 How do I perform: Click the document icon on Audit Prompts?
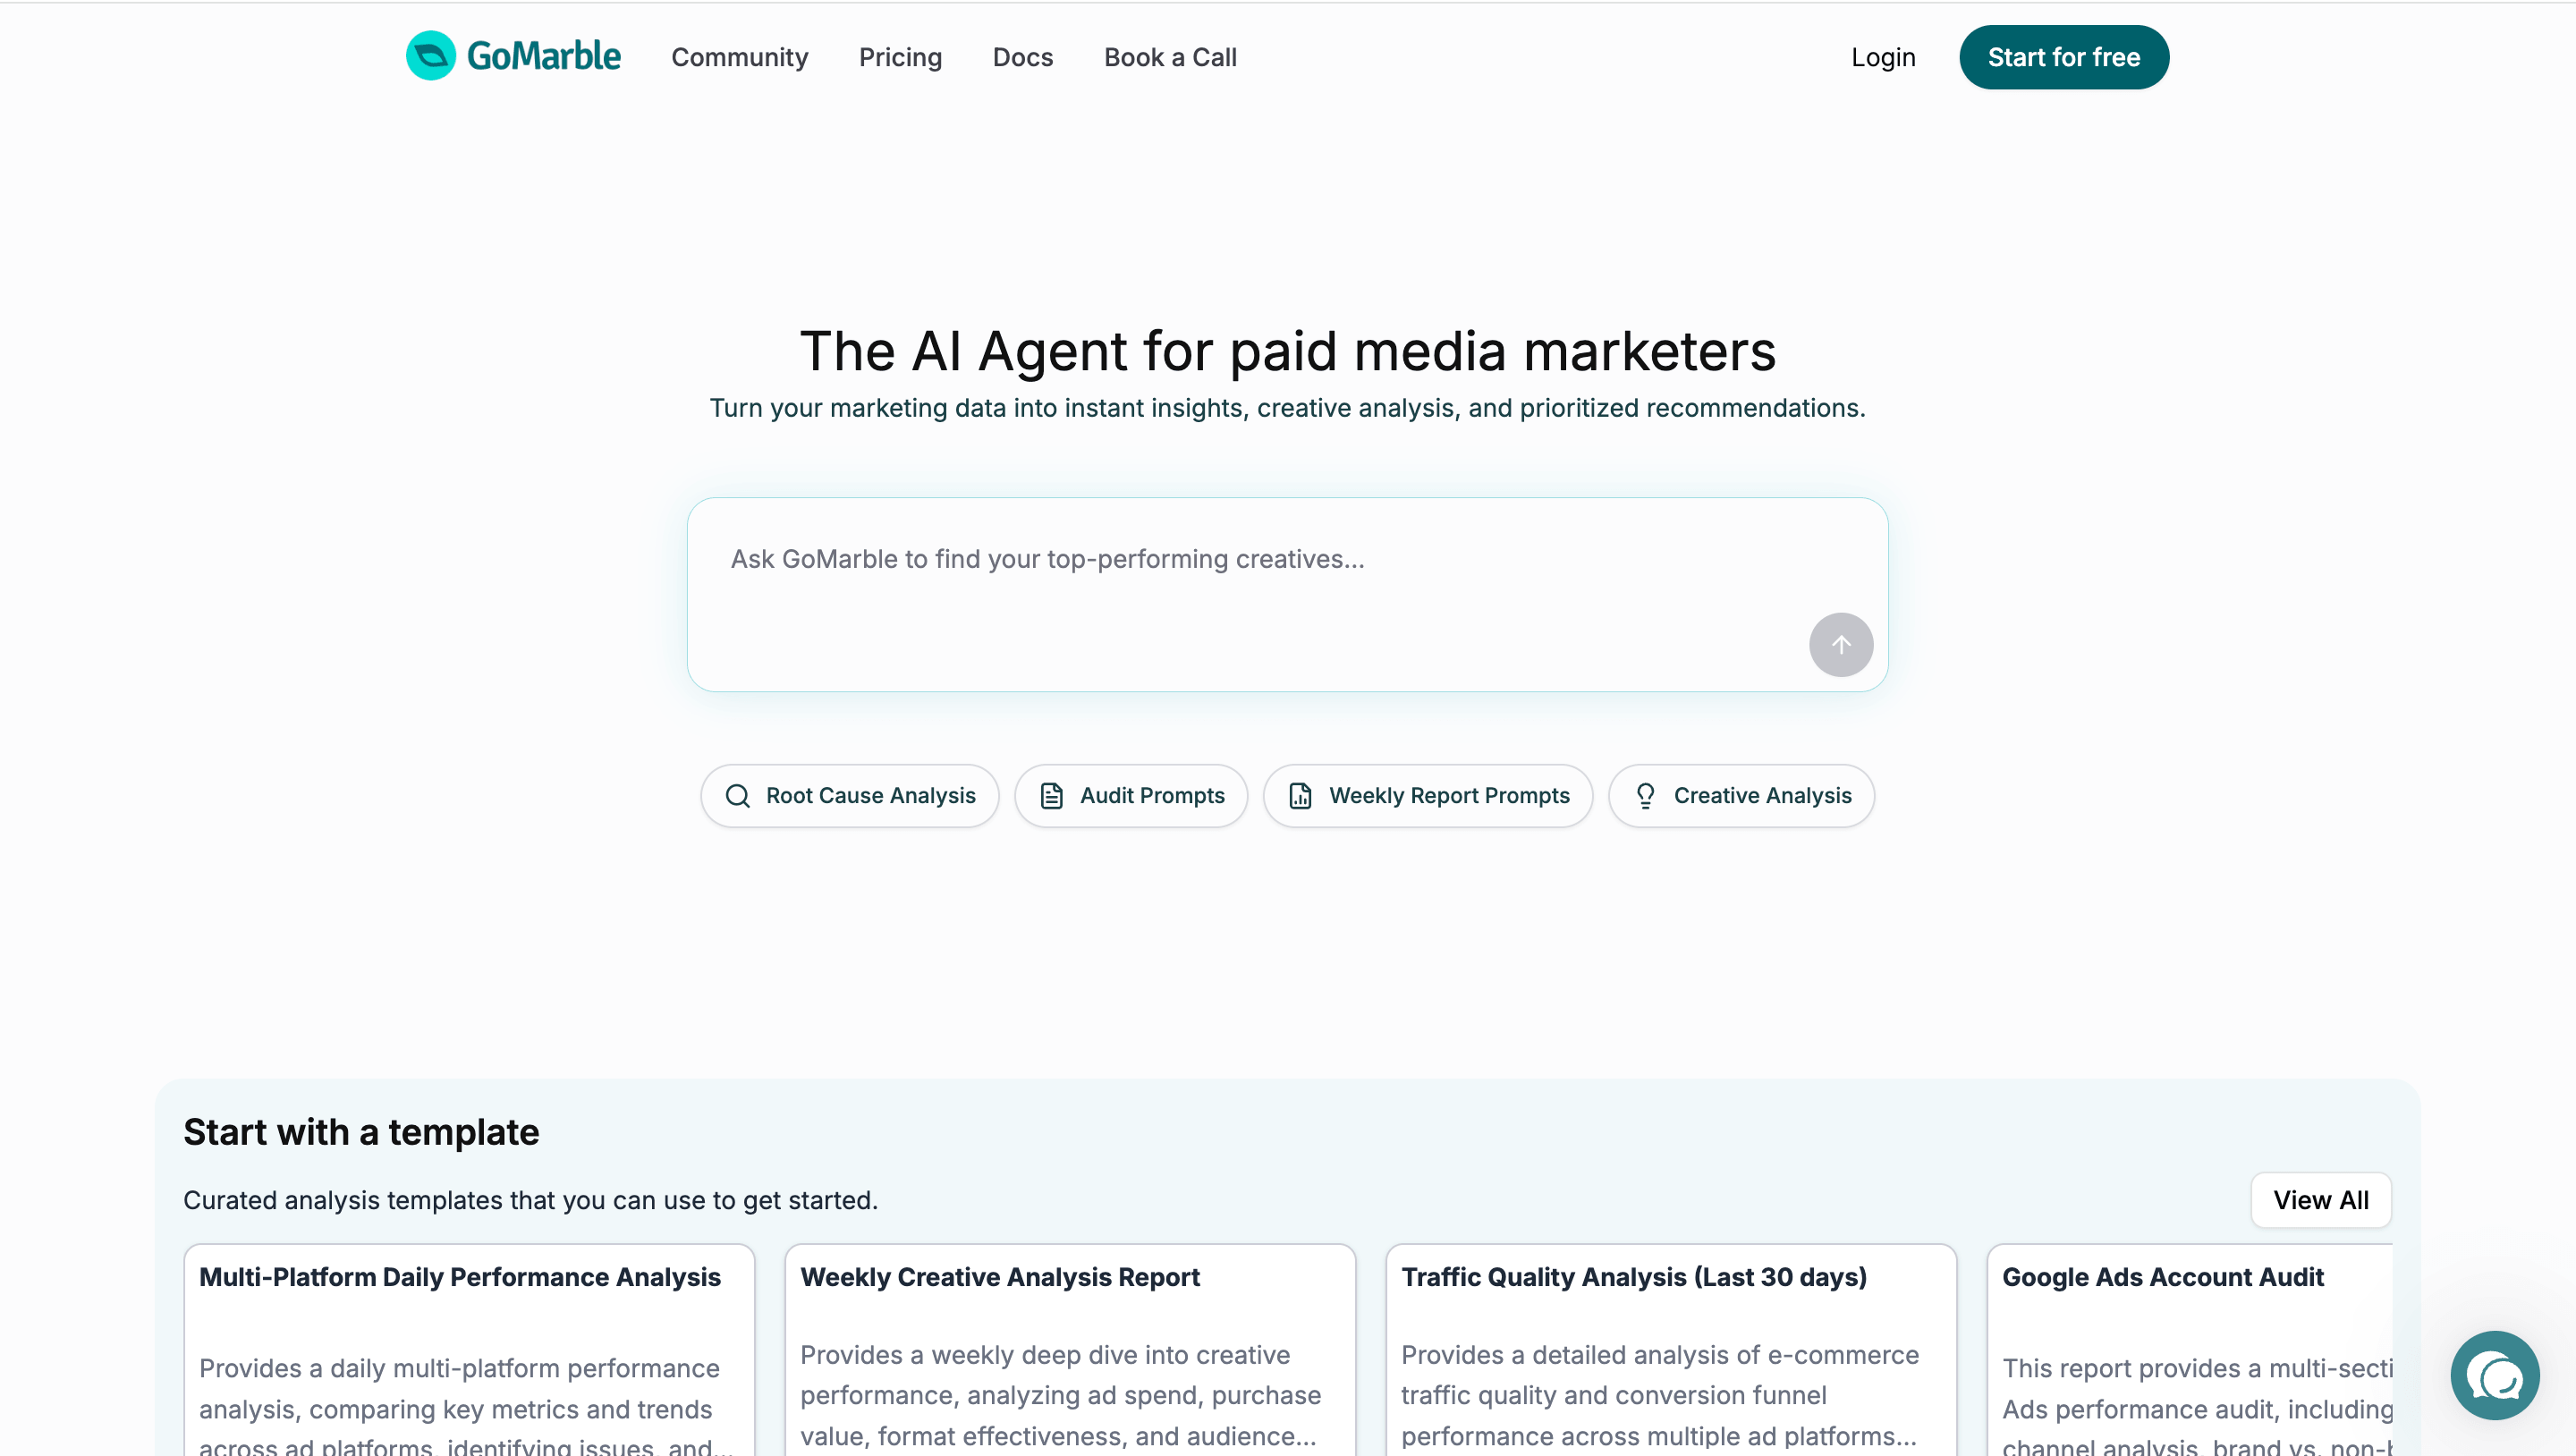(1051, 796)
